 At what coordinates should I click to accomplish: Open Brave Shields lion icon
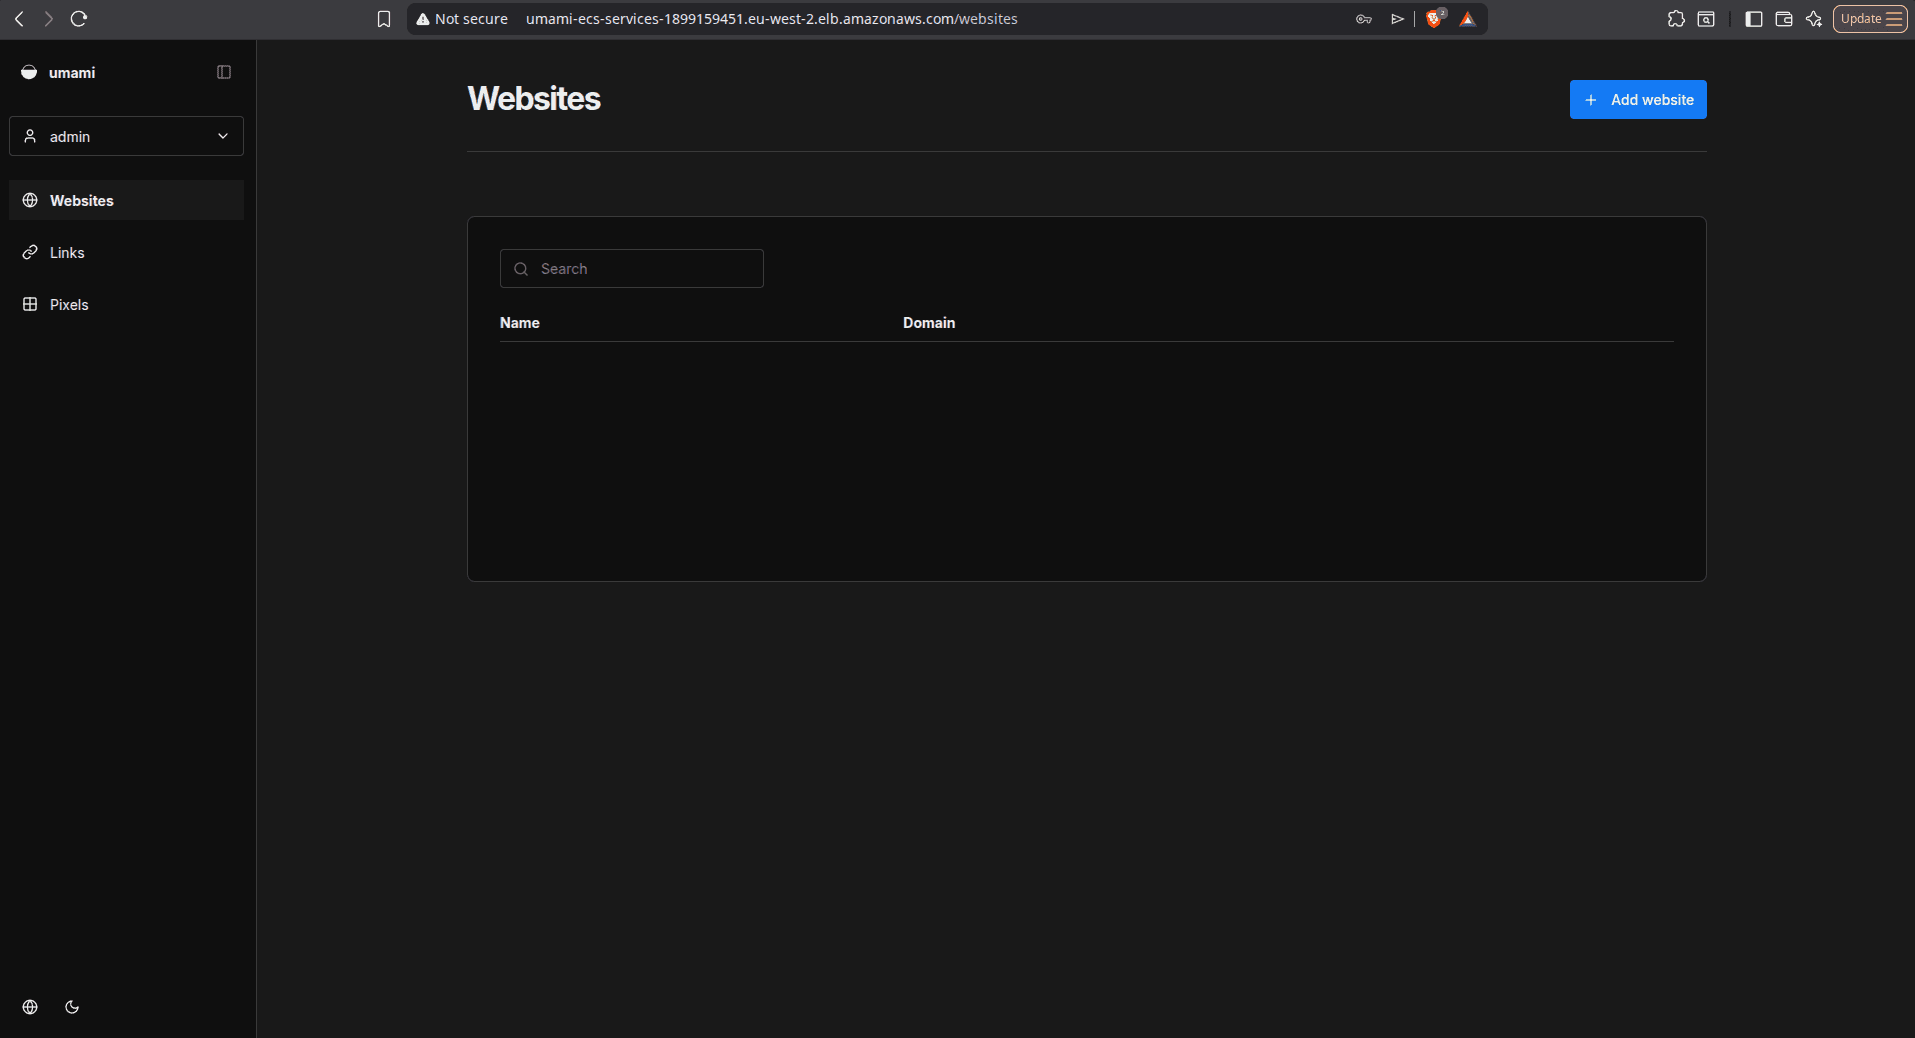(x=1434, y=18)
